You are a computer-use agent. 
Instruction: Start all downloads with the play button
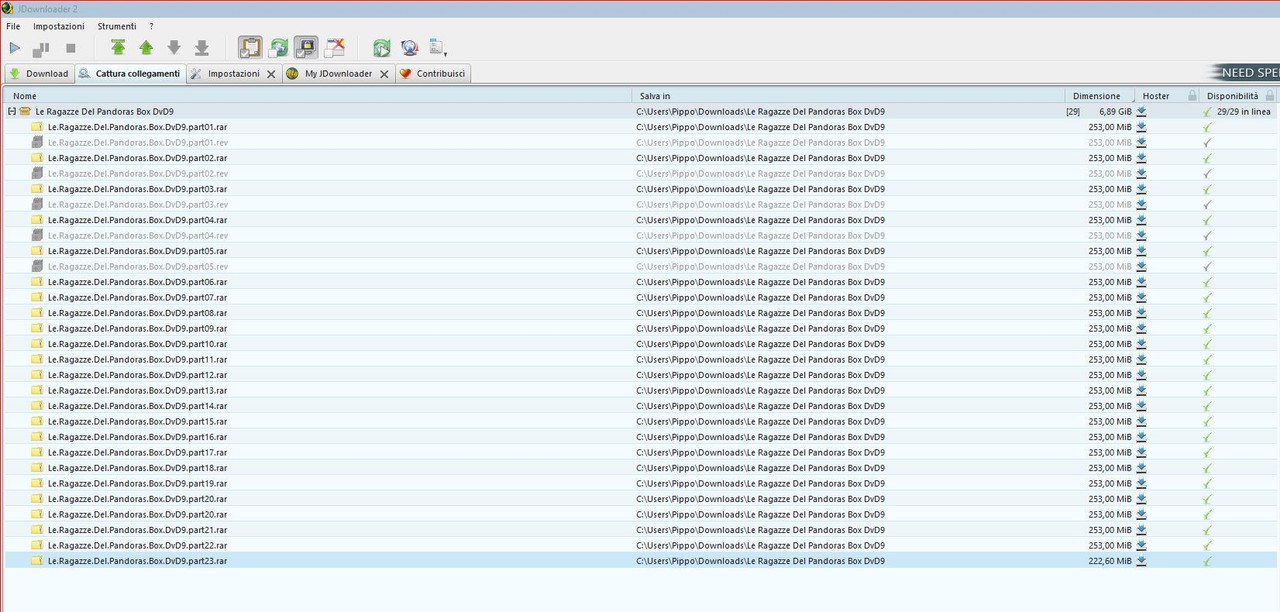pos(14,48)
